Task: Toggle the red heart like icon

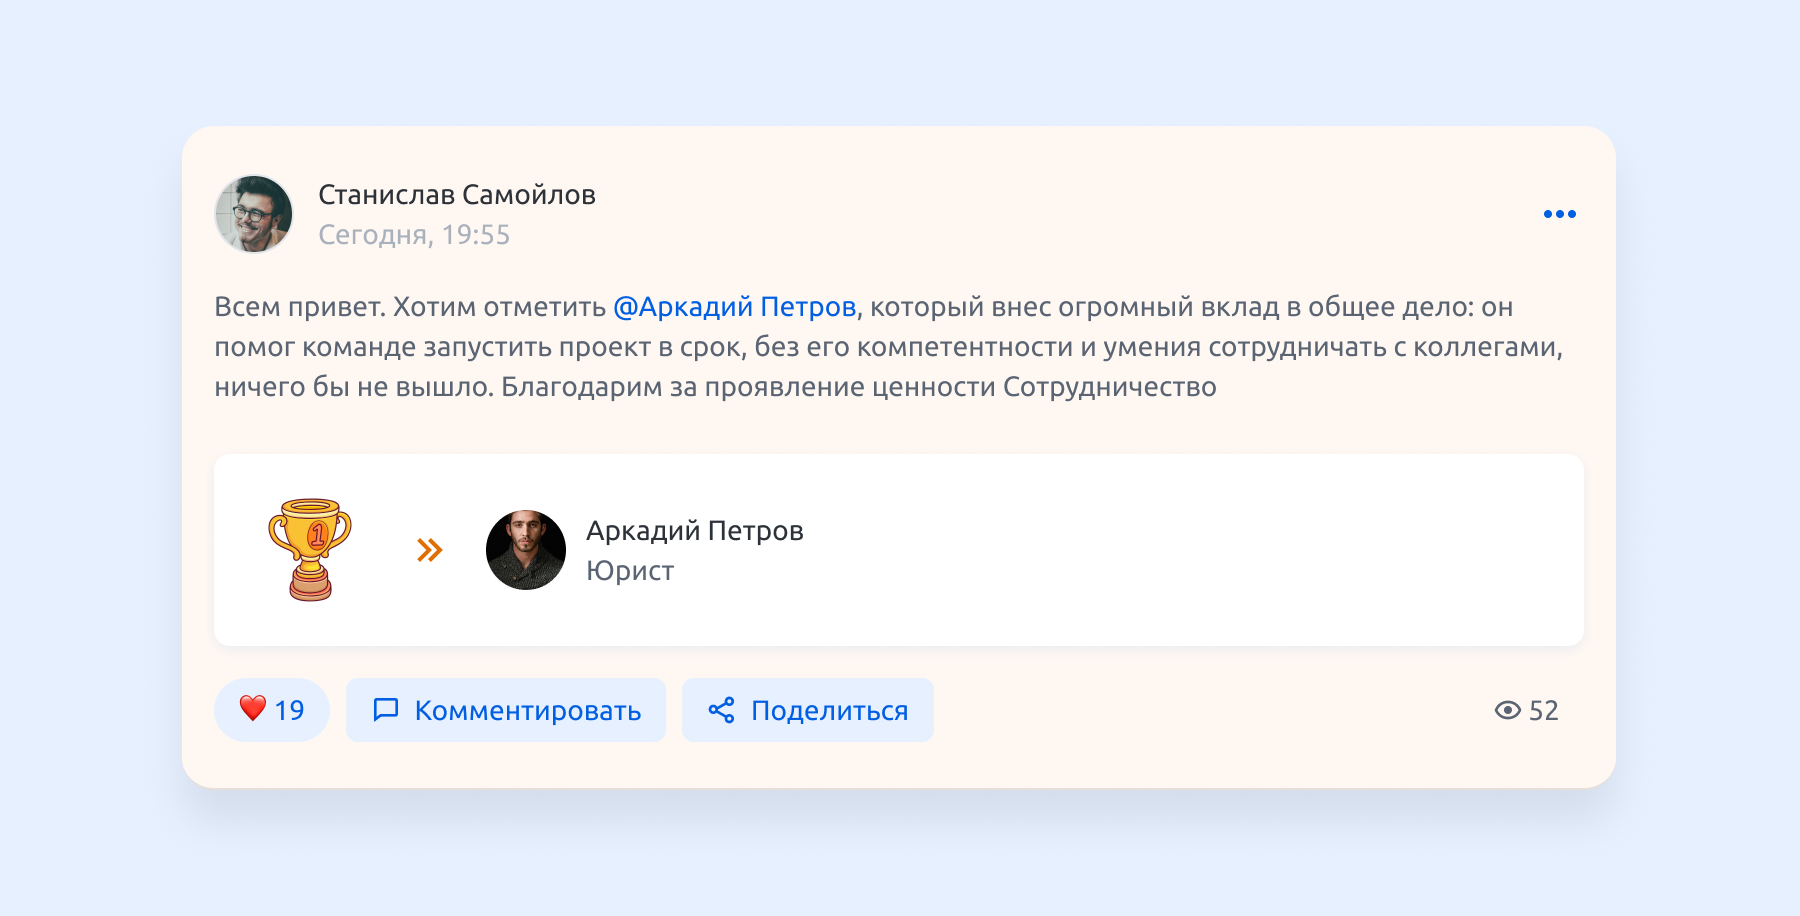Action: [x=253, y=709]
